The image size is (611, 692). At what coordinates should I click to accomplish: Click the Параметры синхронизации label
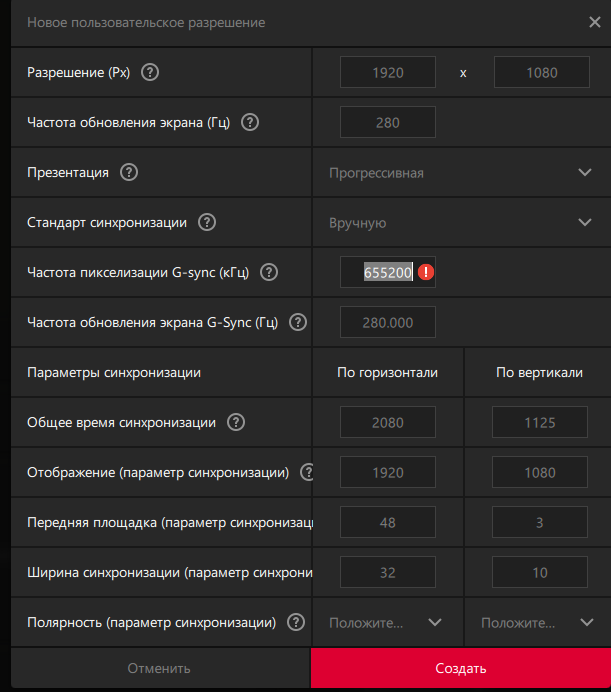(114, 372)
